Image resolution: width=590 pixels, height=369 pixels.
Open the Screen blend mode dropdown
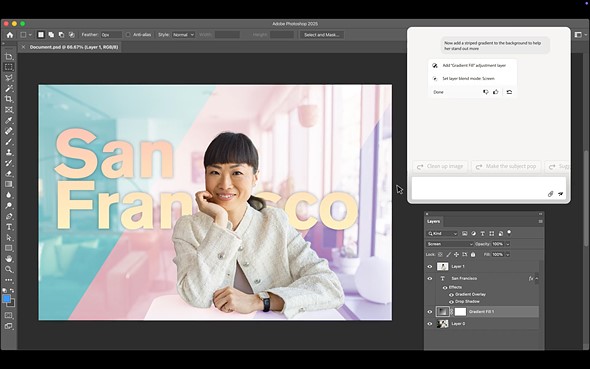tap(450, 244)
